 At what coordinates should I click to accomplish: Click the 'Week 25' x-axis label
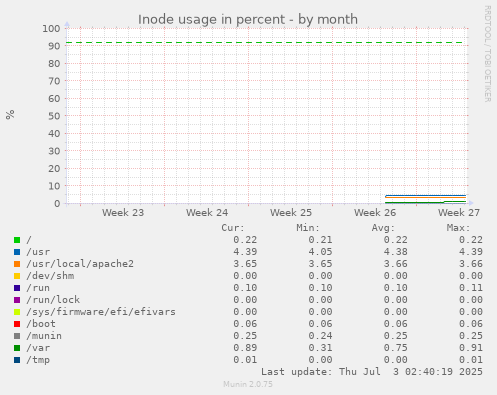click(291, 213)
